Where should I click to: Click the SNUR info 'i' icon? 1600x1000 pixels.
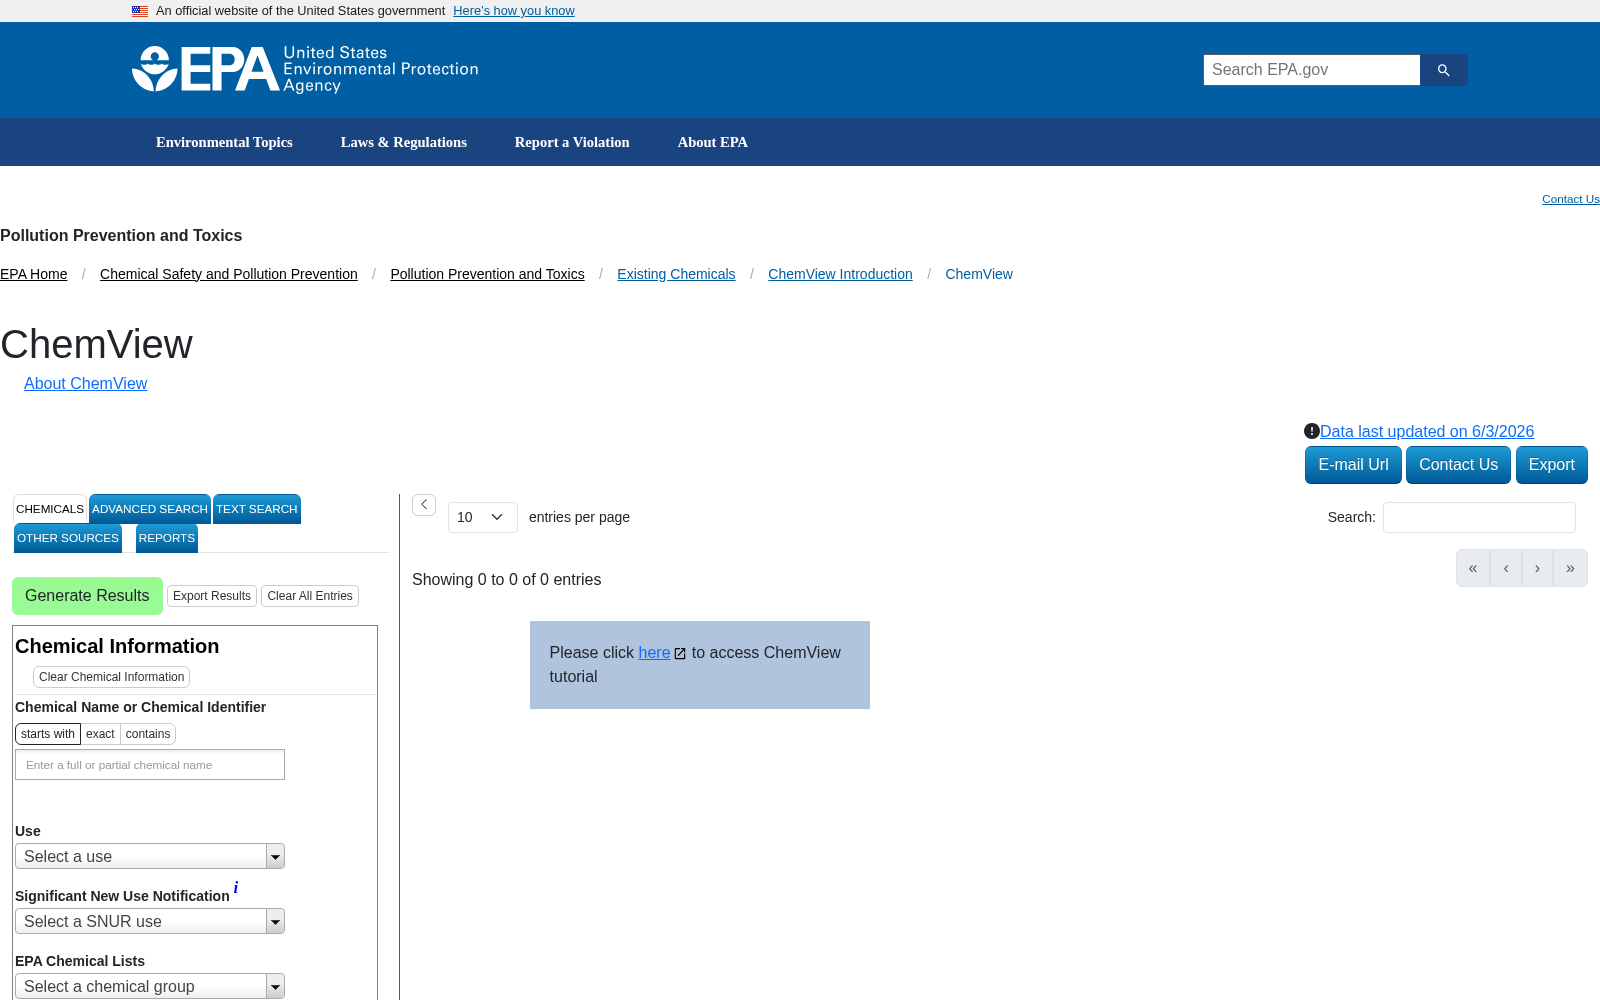coord(236,888)
